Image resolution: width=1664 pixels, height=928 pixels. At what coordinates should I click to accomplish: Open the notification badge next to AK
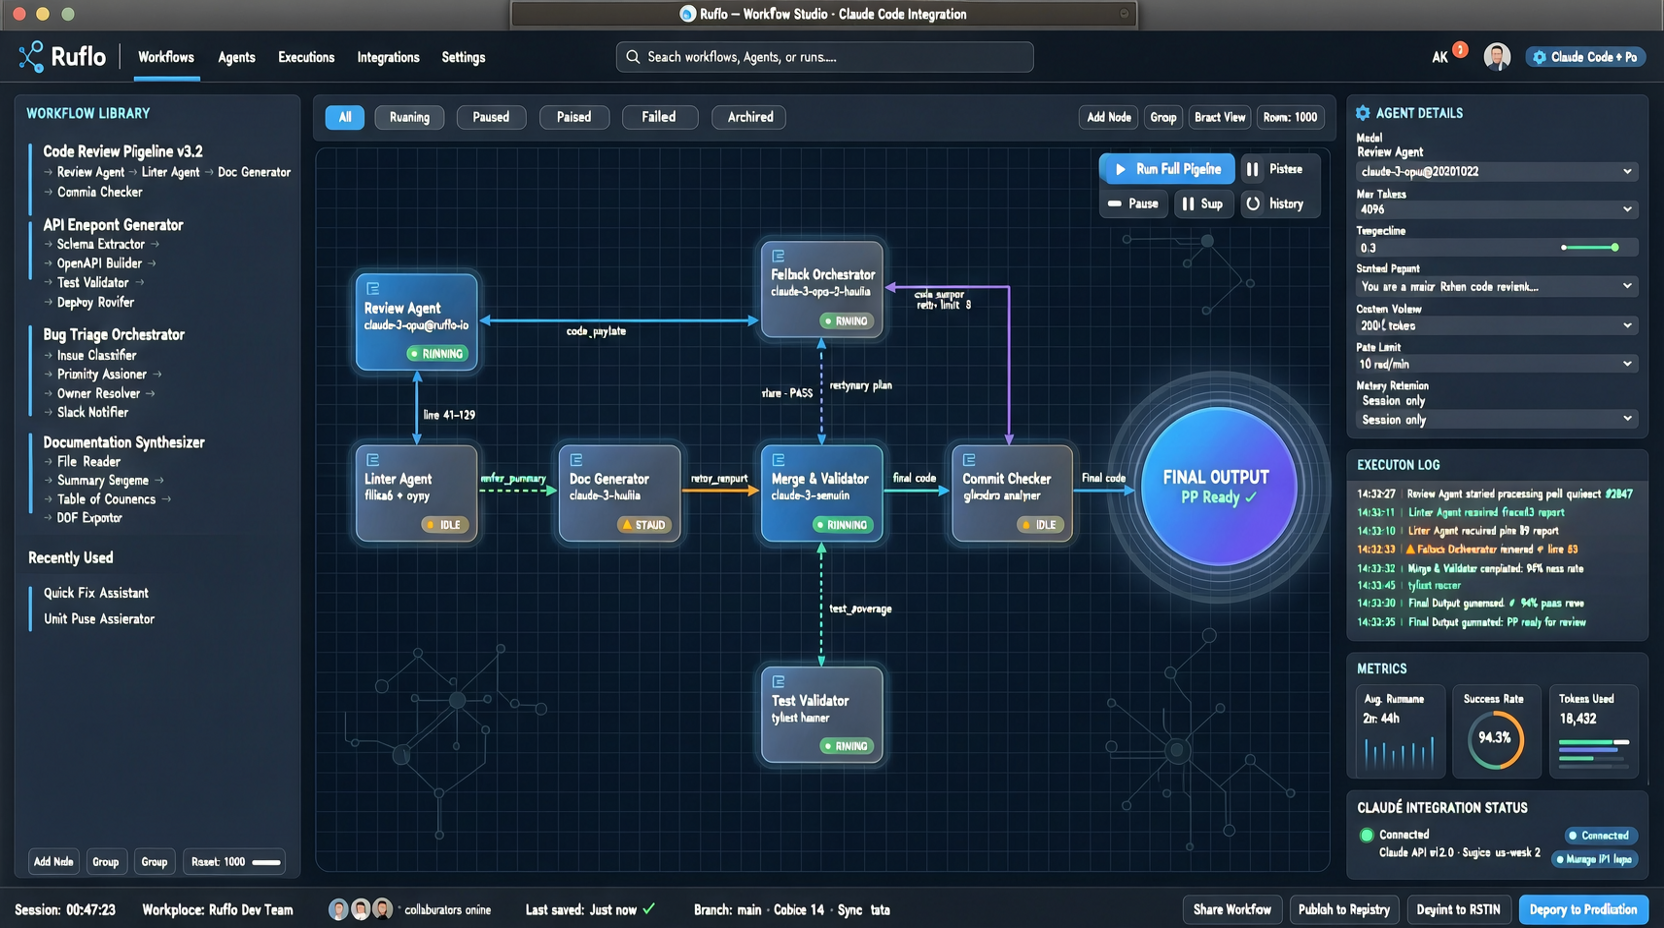pyautogui.click(x=1460, y=49)
